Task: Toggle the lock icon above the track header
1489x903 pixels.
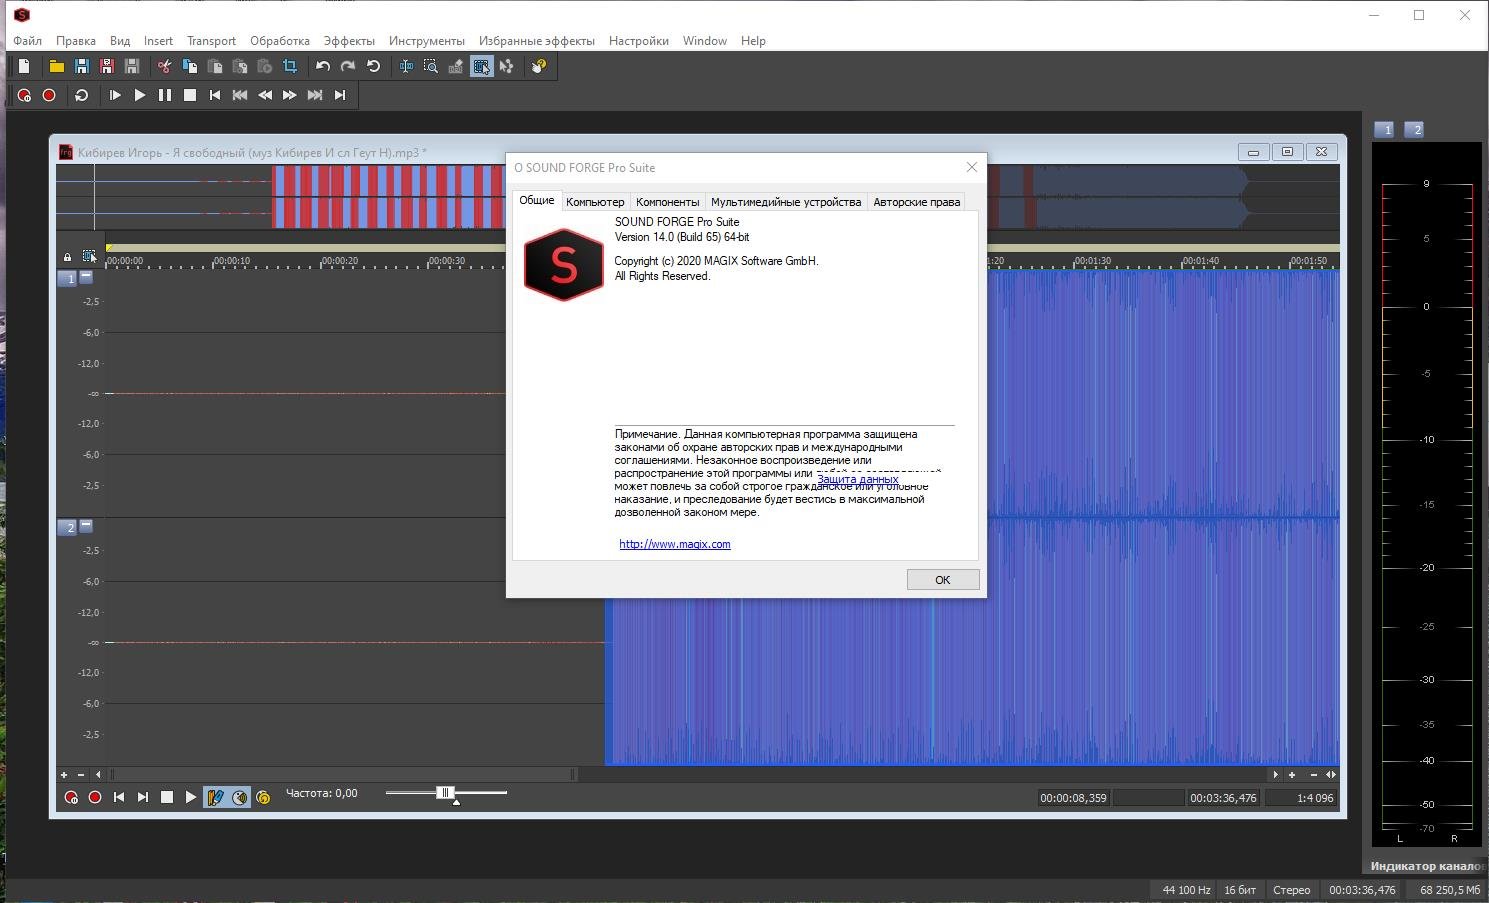Action: click(67, 257)
